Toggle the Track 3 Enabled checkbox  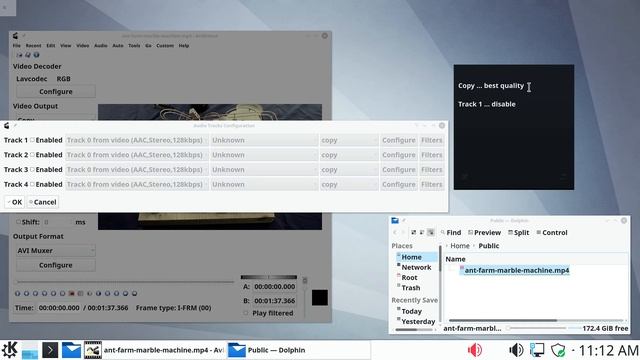[32, 169]
